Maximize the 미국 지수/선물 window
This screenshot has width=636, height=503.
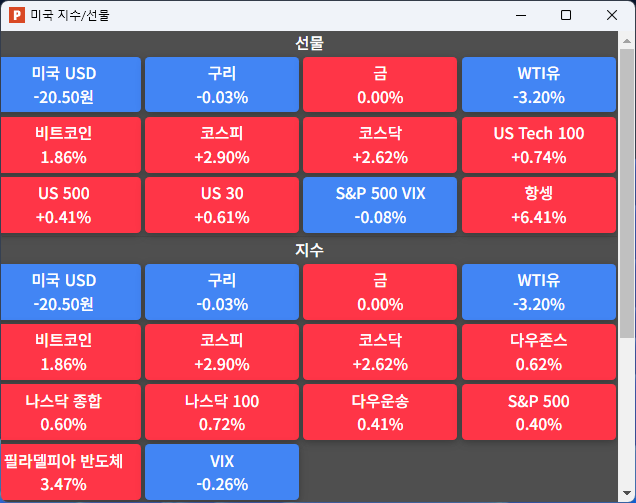tap(566, 15)
